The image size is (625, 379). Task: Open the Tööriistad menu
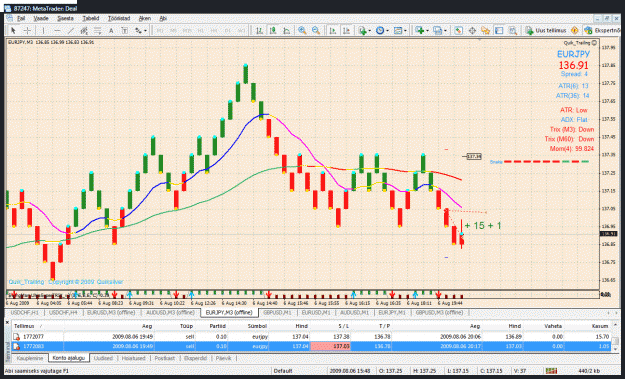119,18
